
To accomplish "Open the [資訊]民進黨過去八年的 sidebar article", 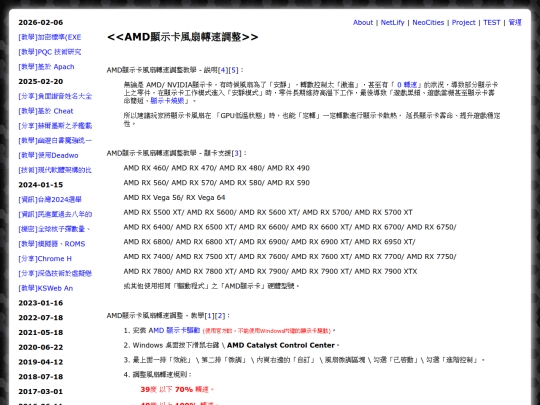I will pos(55,214).
